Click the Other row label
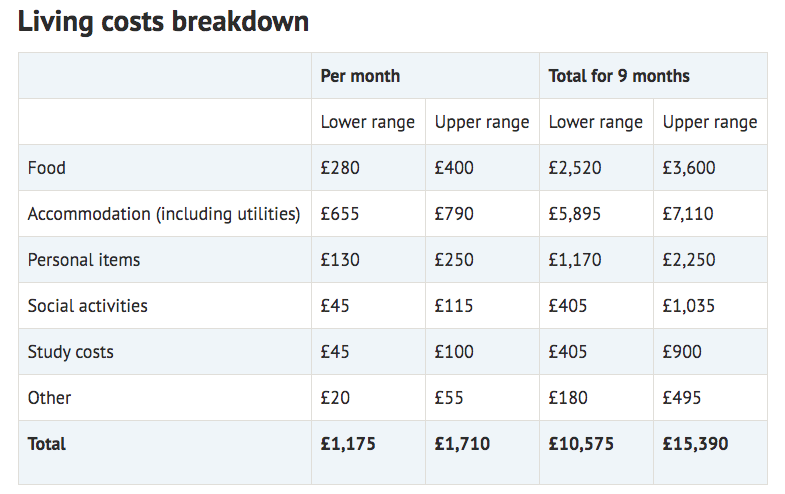 pyautogui.click(x=49, y=398)
